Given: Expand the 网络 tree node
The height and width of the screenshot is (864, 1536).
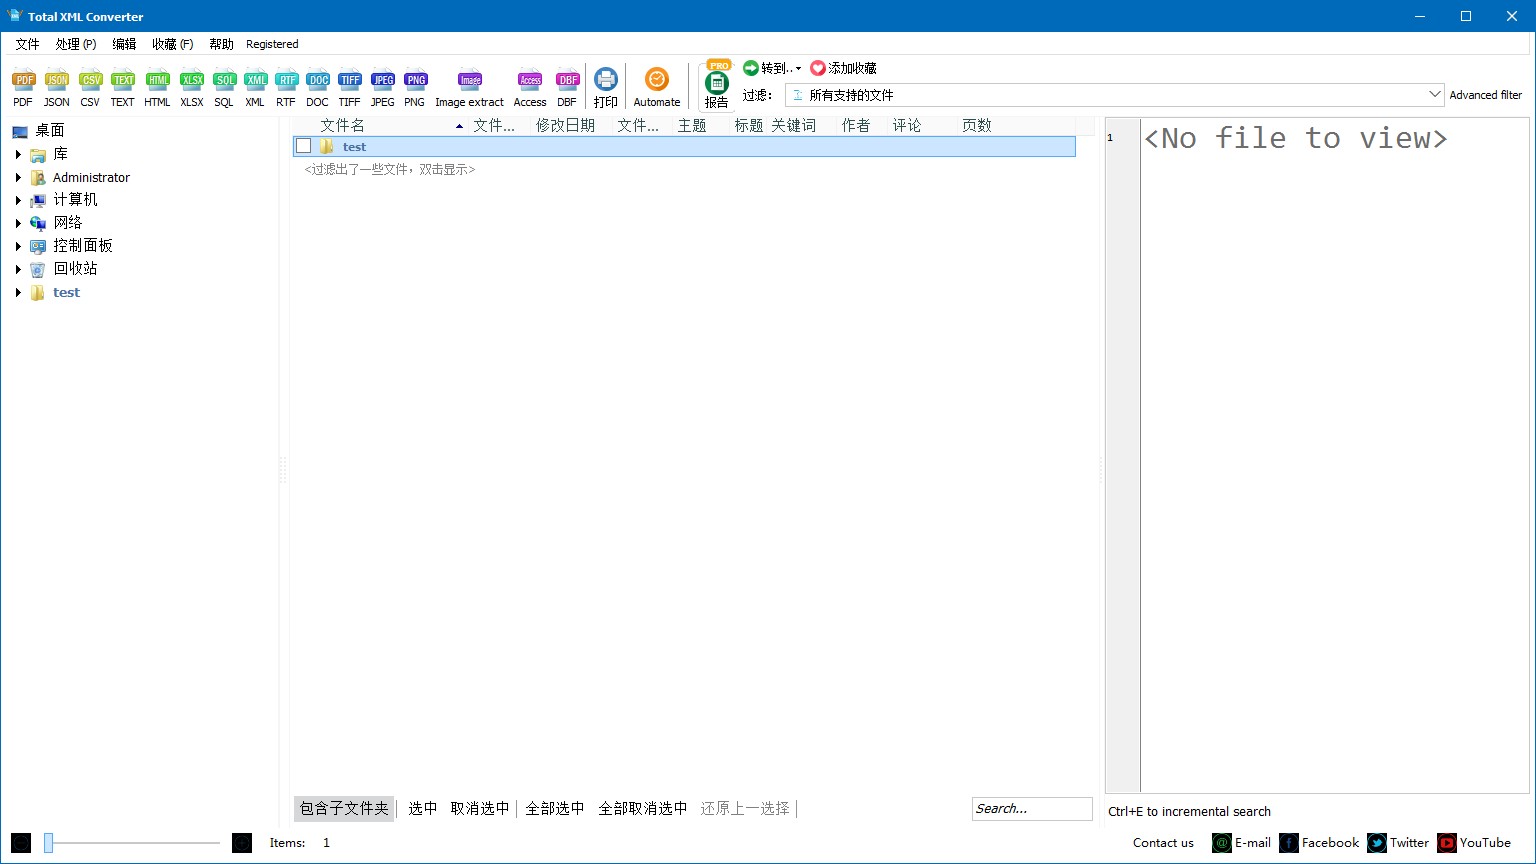Looking at the screenshot, I should click(x=18, y=223).
